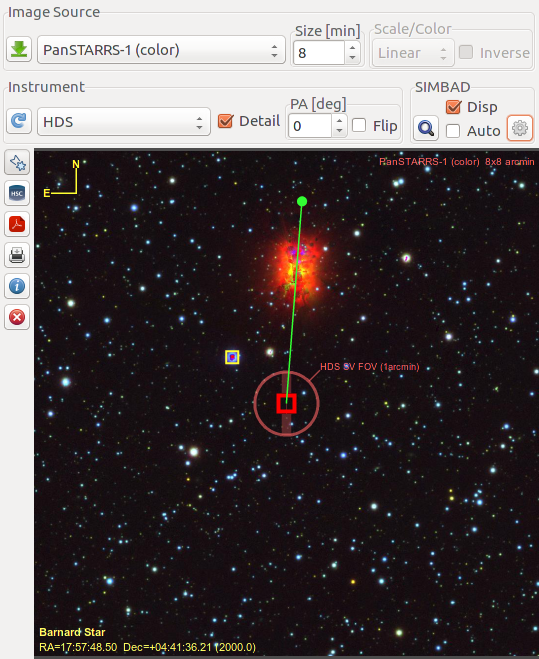Click the green dot proper-motion endpoint
Viewport: 539px width, 659px height.
(x=302, y=201)
